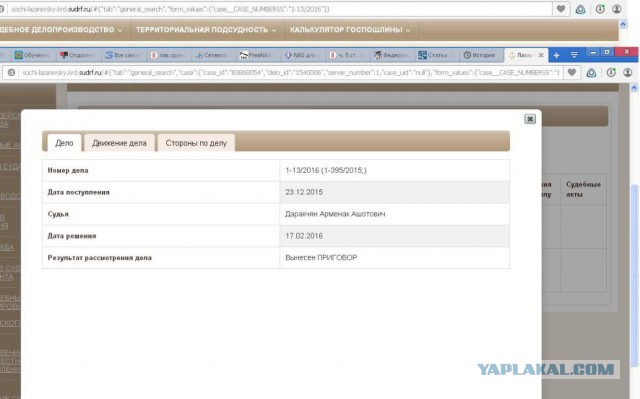
Task: Open the account profile icon in lower toolbar
Action: pyautogui.click(x=628, y=73)
